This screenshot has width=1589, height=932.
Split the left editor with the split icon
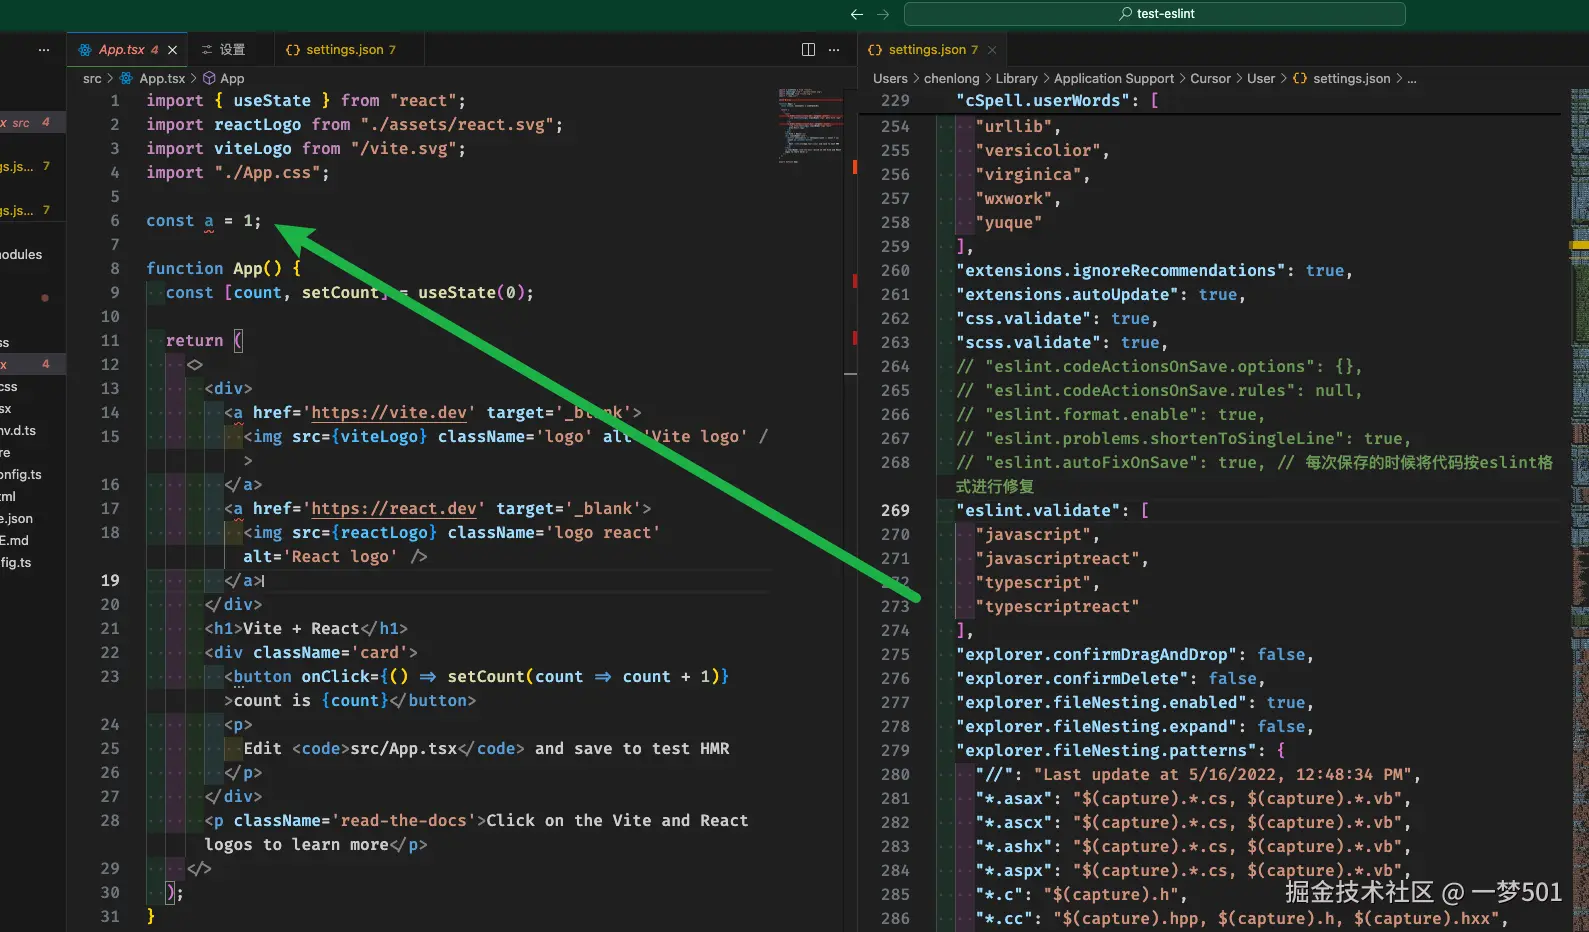[x=808, y=50]
